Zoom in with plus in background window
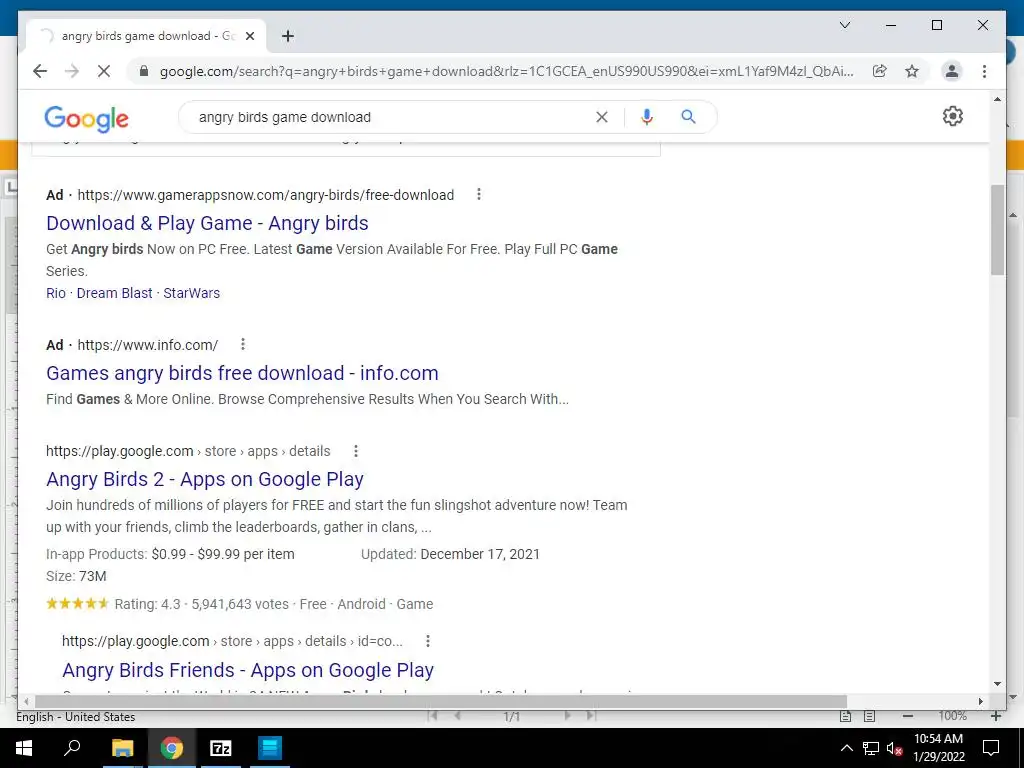Screen dimensions: 1024x768 click(x=995, y=716)
